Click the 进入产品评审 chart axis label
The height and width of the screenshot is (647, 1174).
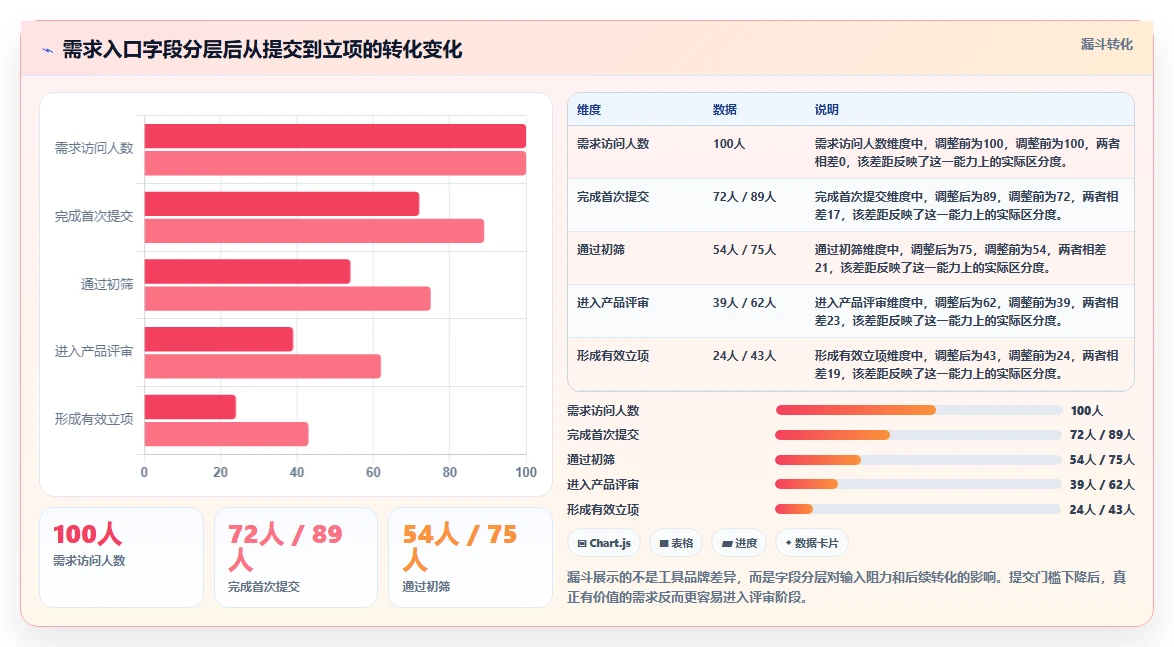(x=94, y=352)
